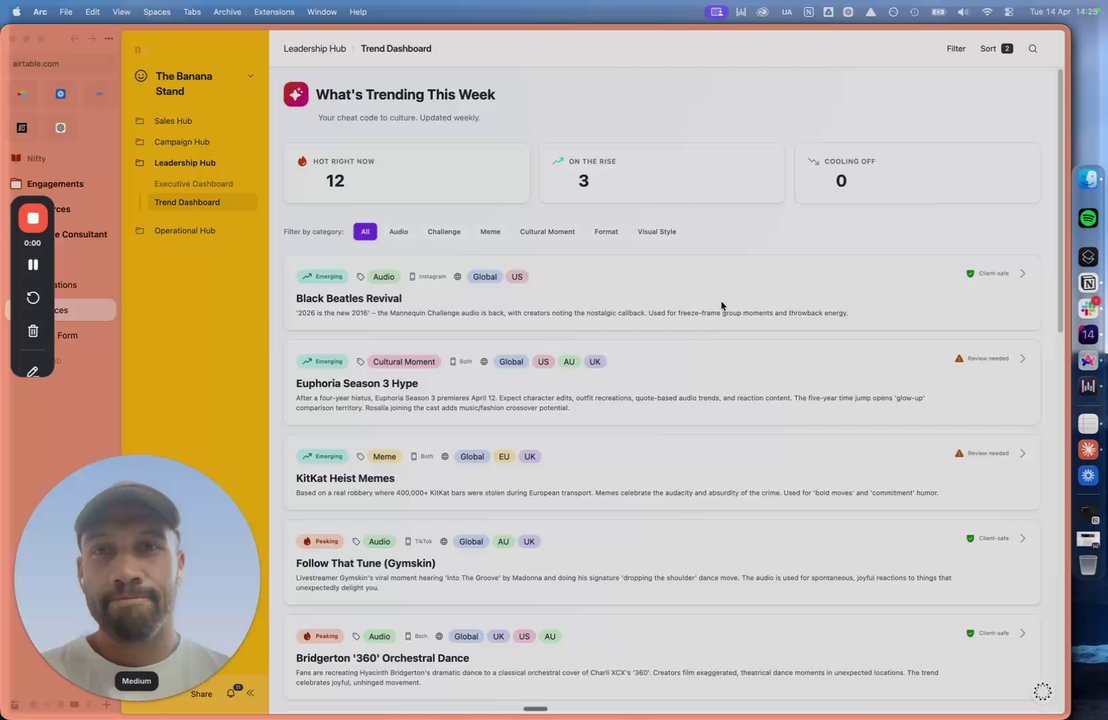Click Client-safe badge on Black Beatles Revival

click(988, 273)
